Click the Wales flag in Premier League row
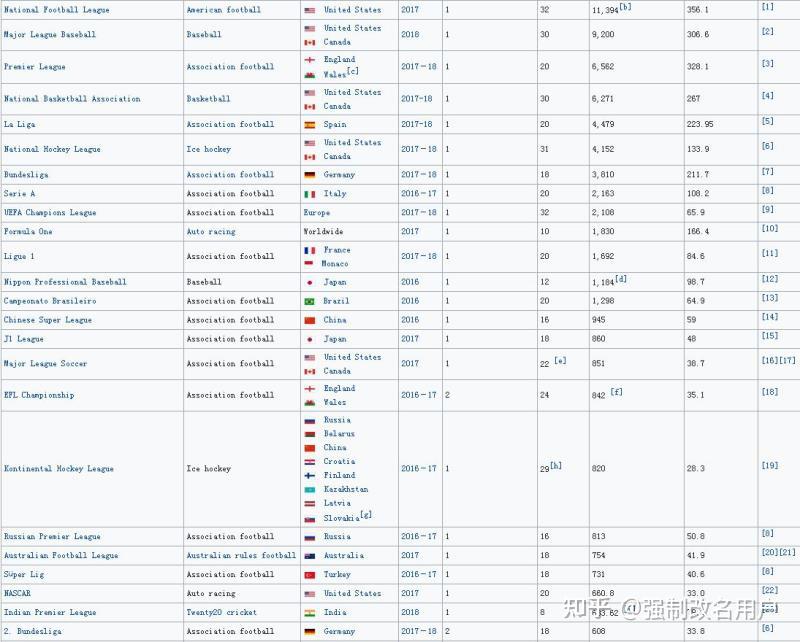Viewport: 800px width, 642px height. tap(310, 75)
